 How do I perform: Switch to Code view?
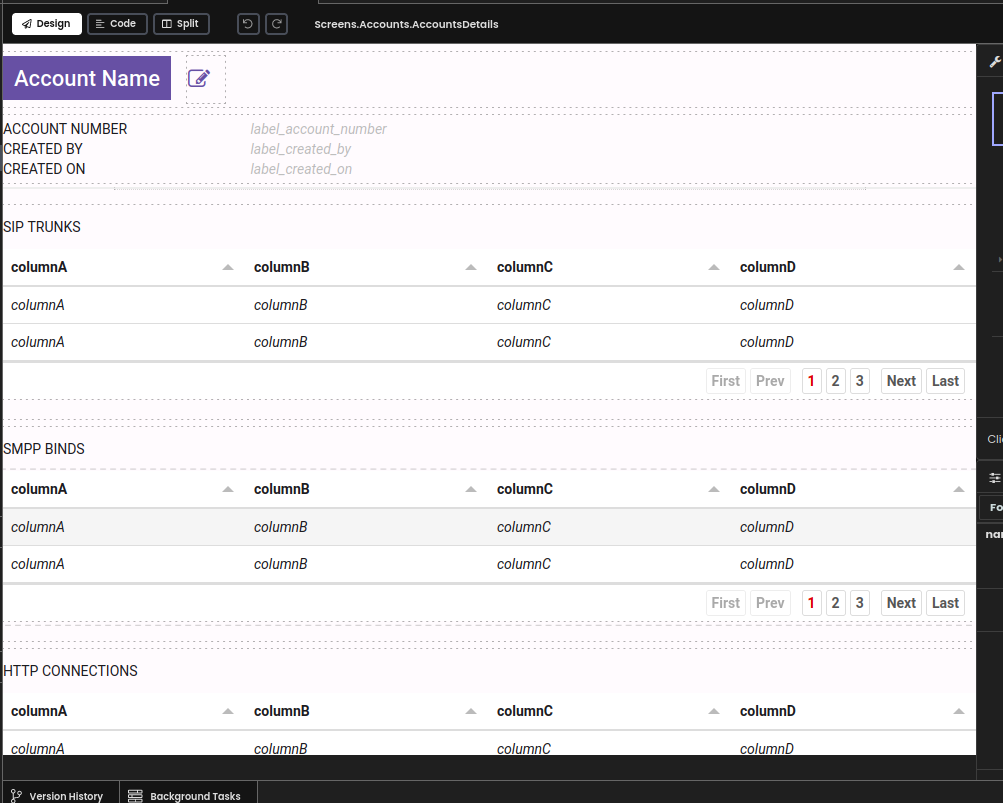[x=117, y=24]
